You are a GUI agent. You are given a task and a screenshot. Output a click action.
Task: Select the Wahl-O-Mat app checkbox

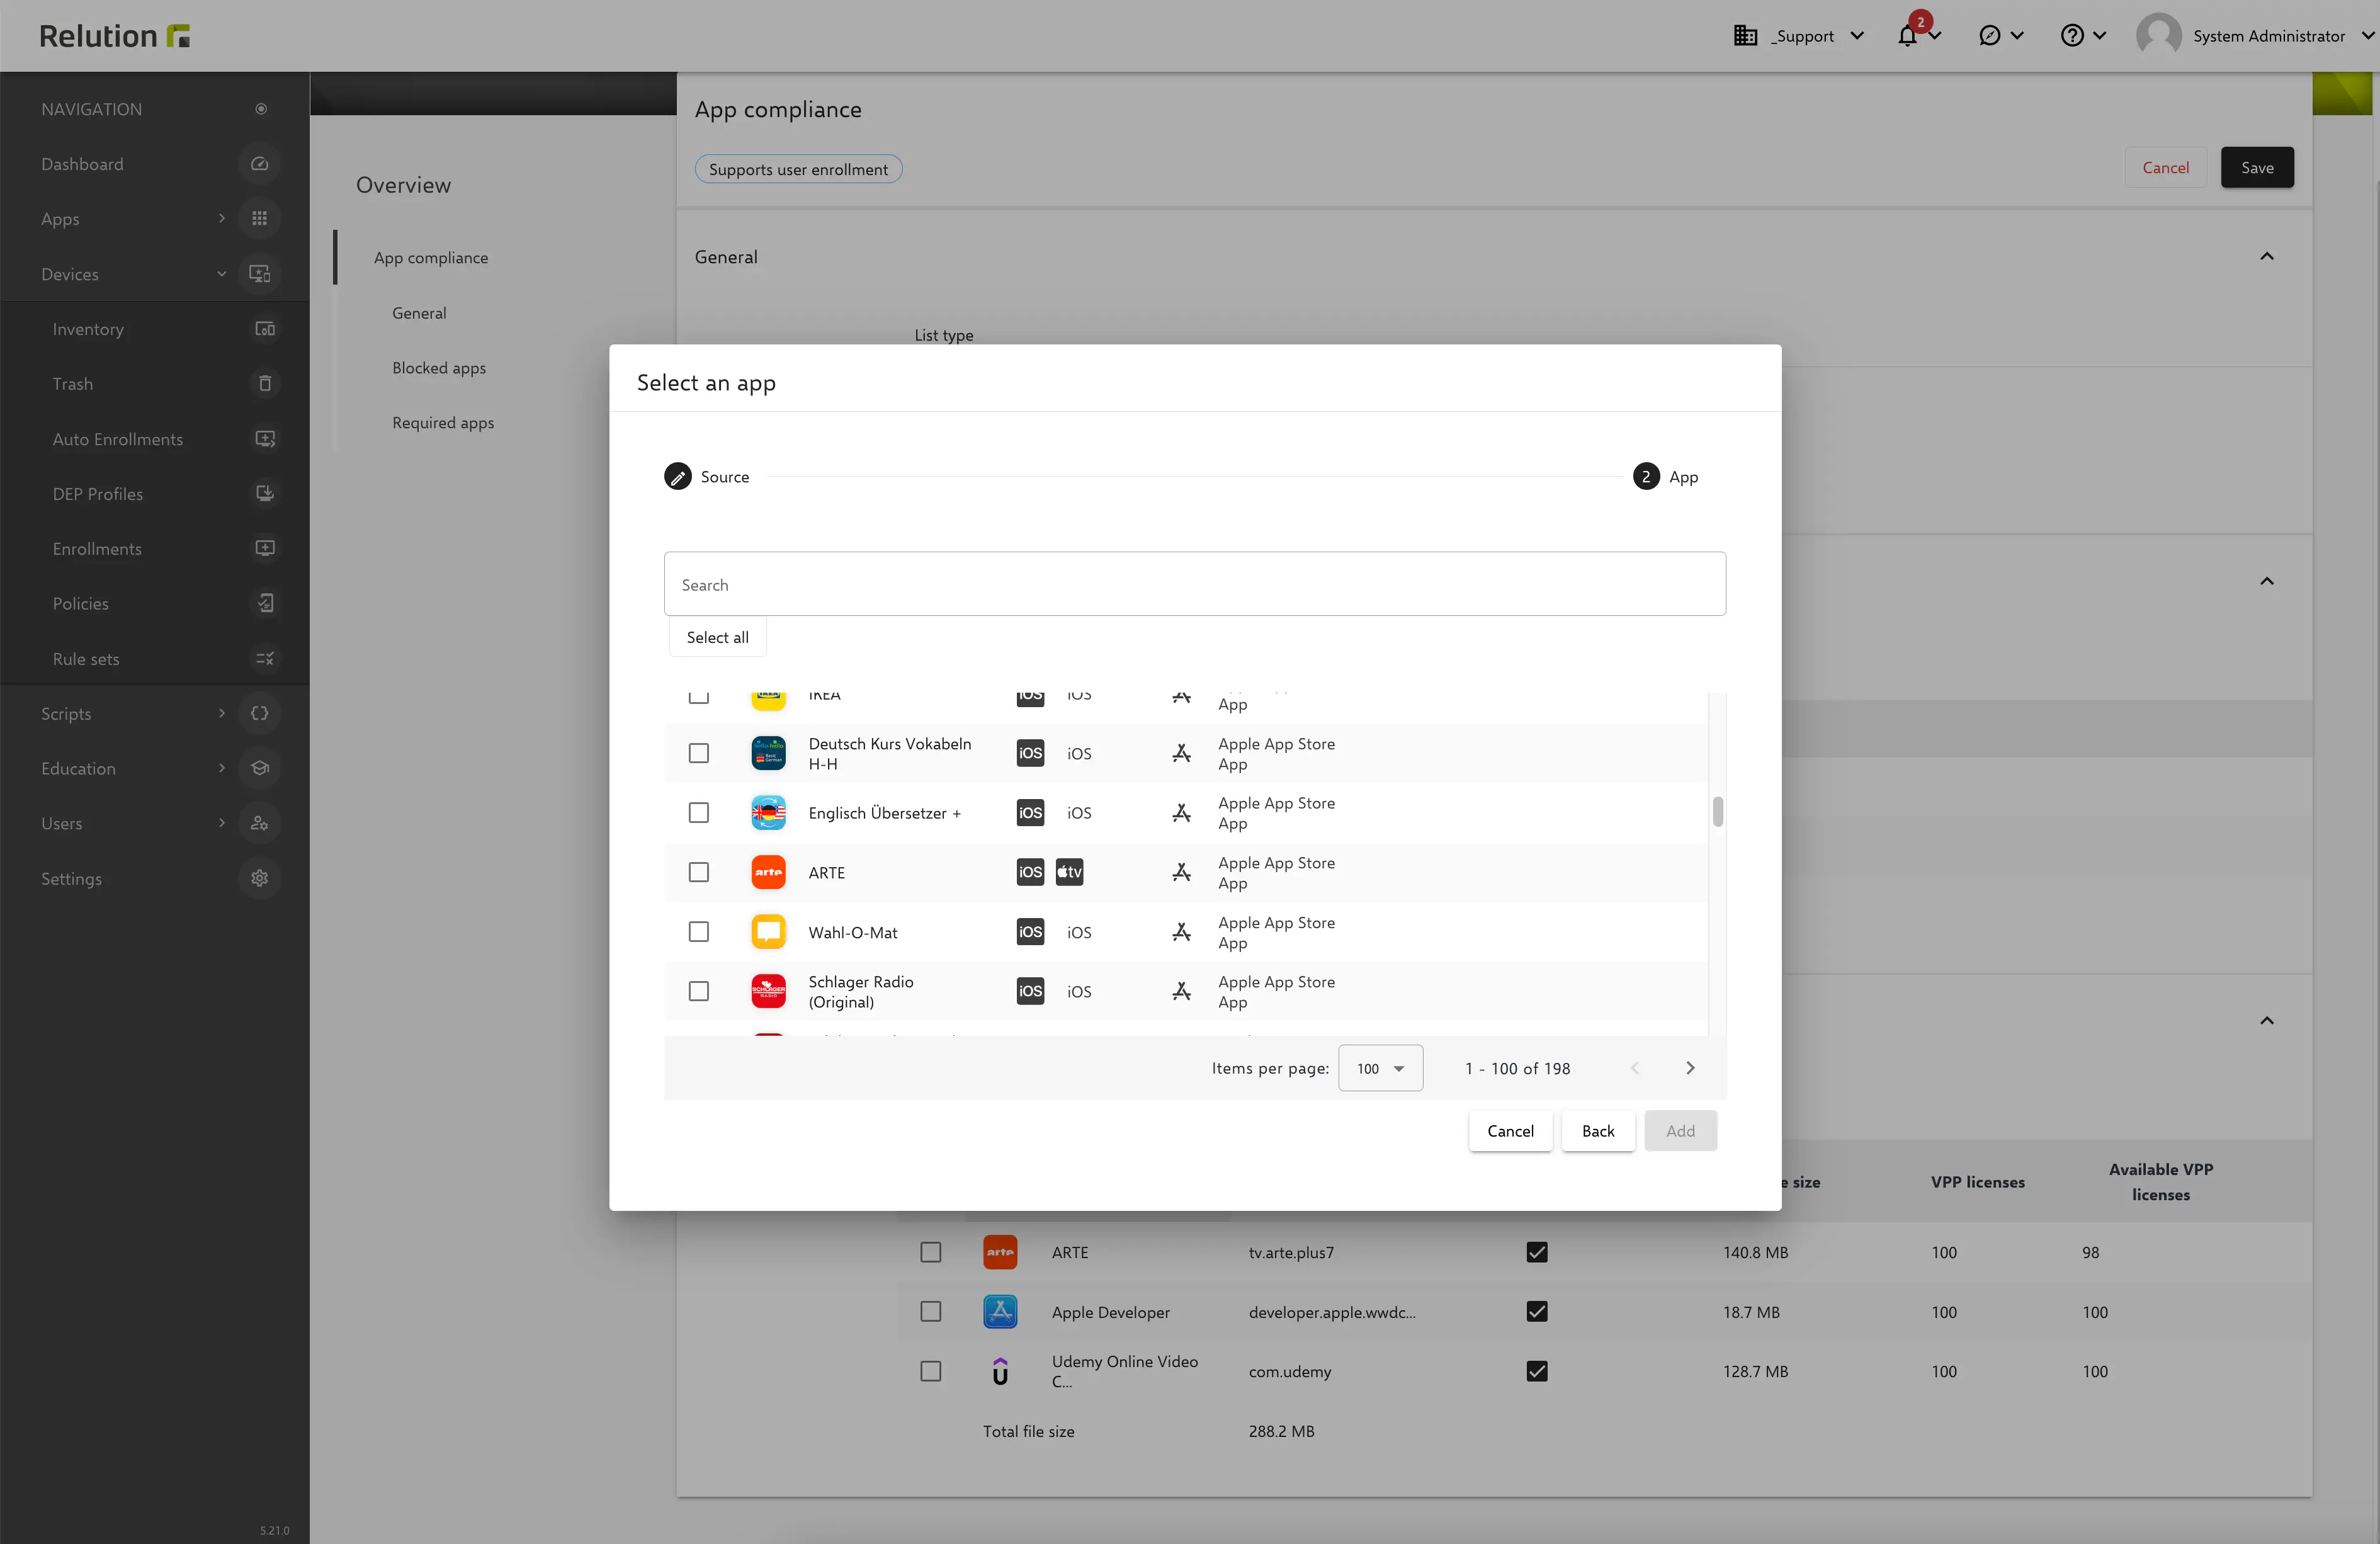pyautogui.click(x=698, y=931)
